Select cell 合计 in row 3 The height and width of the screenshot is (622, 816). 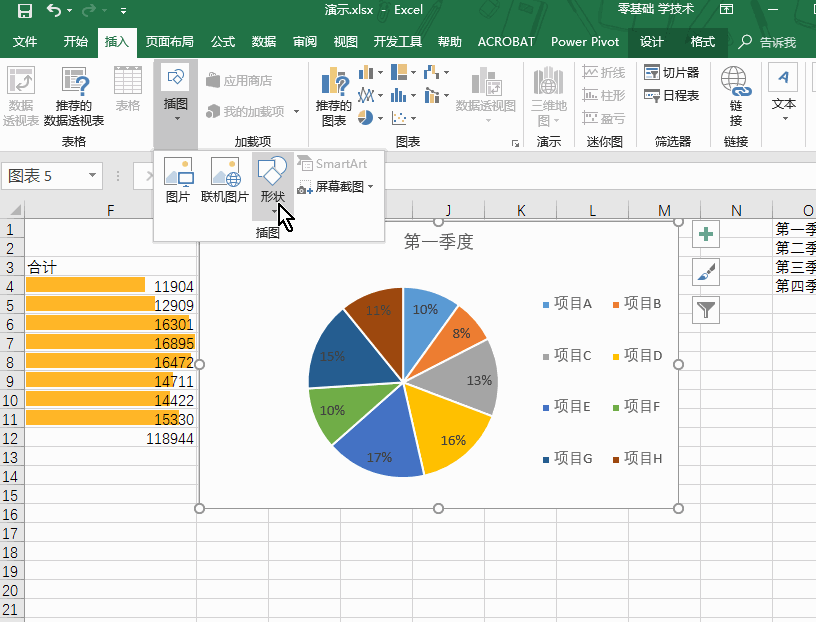[110, 267]
